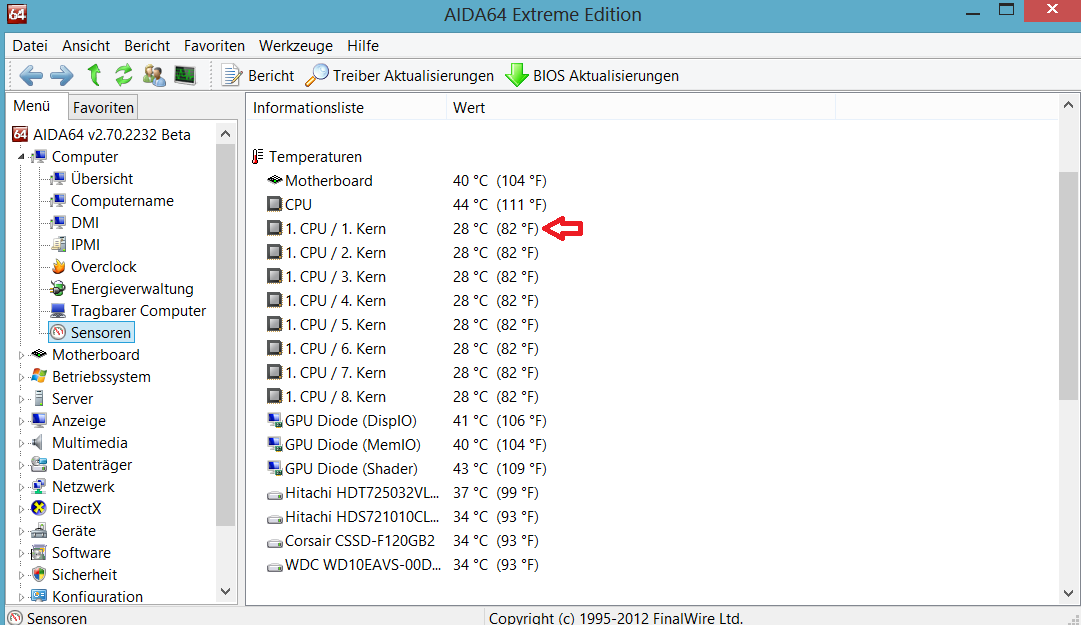Collapse the Computer tree node
This screenshot has width=1081, height=625.
coord(21,156)
